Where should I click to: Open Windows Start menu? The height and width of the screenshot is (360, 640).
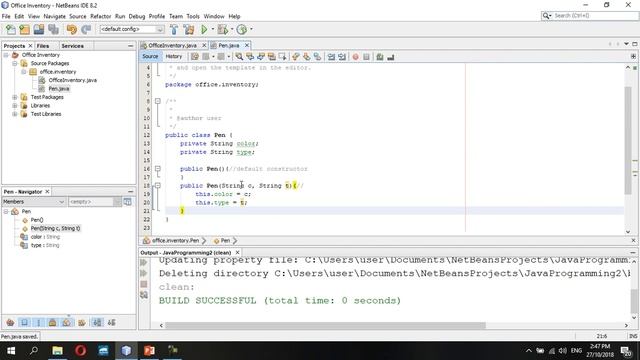coord(11,350)
